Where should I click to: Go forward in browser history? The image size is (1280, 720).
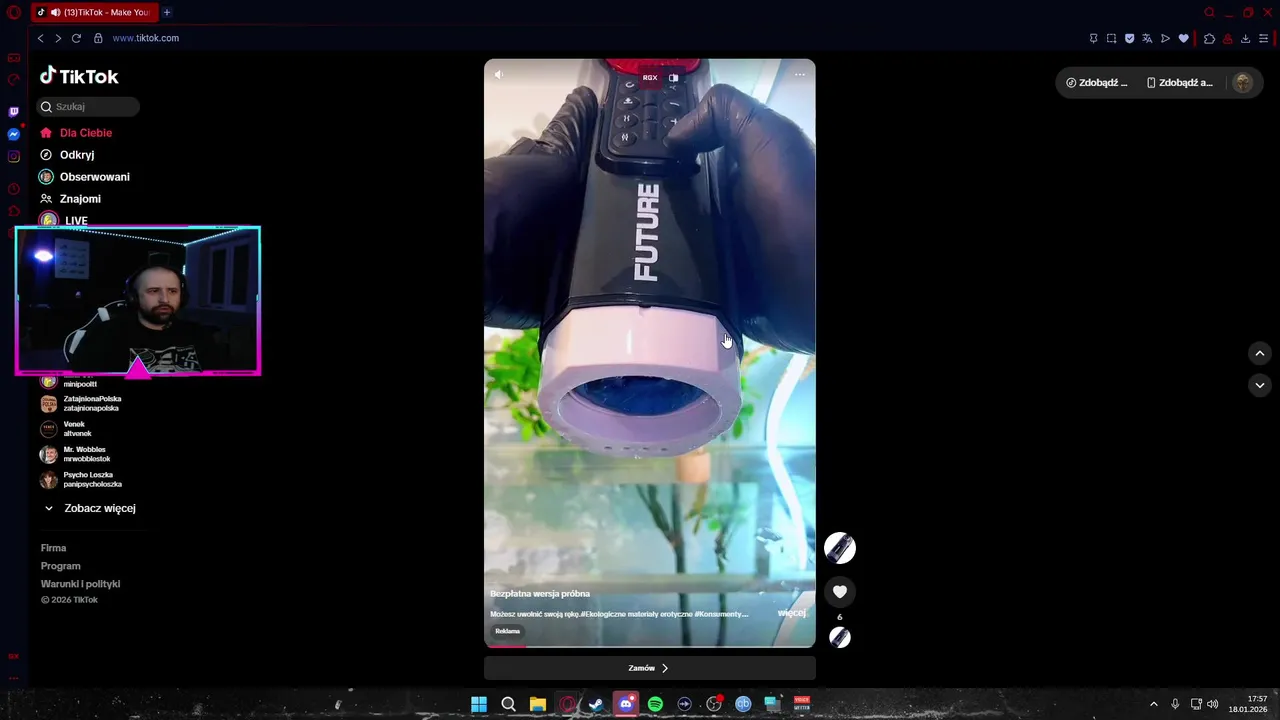coord(58,38)
